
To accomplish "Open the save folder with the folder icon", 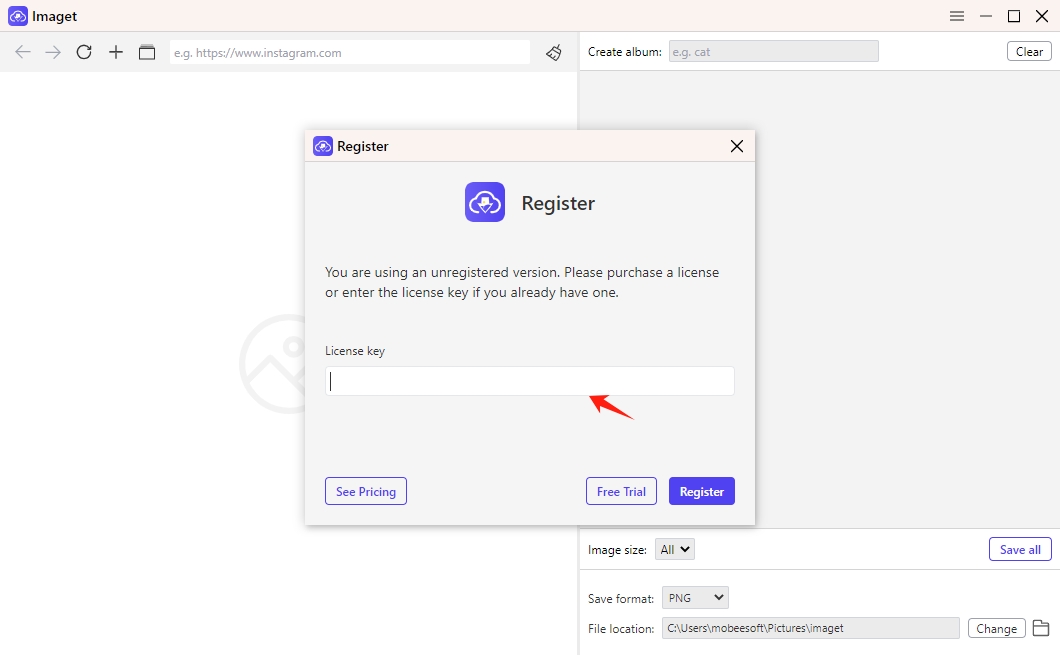I will tap(1041, 628).
